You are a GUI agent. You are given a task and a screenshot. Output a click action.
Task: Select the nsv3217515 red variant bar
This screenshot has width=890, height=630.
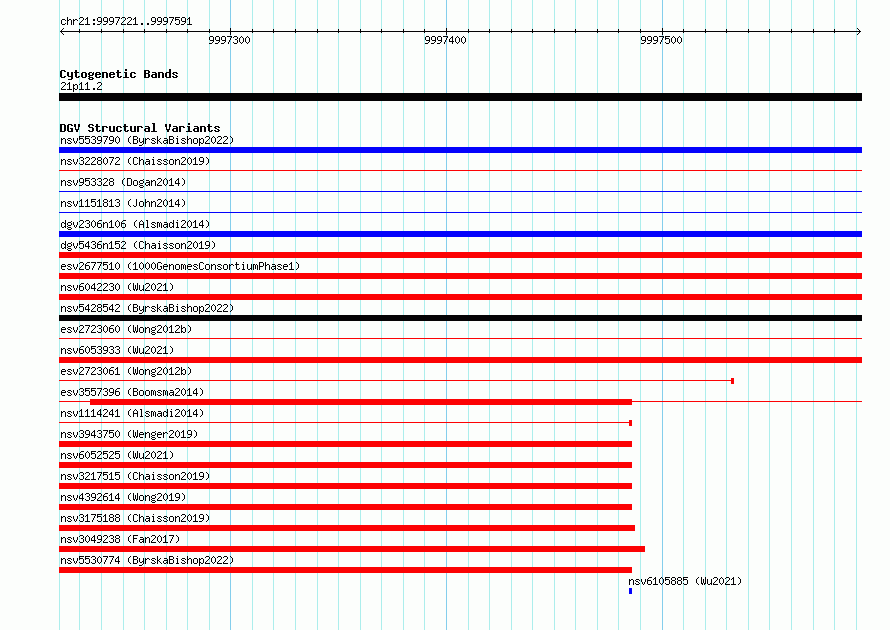346,486
